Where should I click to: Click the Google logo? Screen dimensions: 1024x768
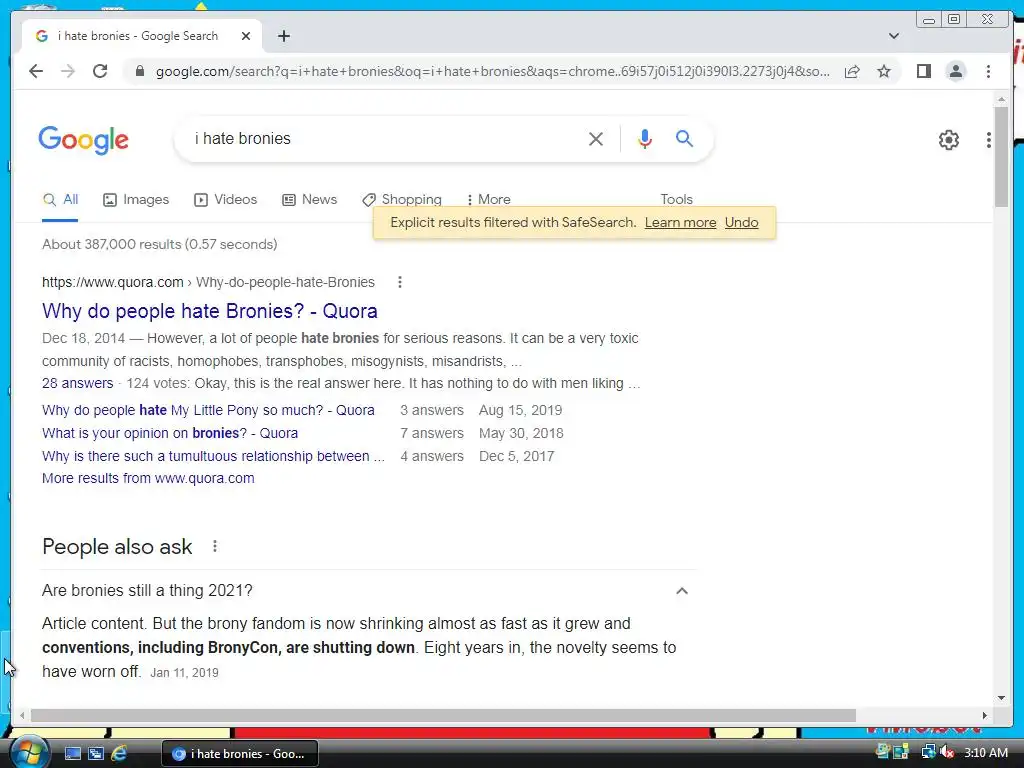[x=83, y=140]
